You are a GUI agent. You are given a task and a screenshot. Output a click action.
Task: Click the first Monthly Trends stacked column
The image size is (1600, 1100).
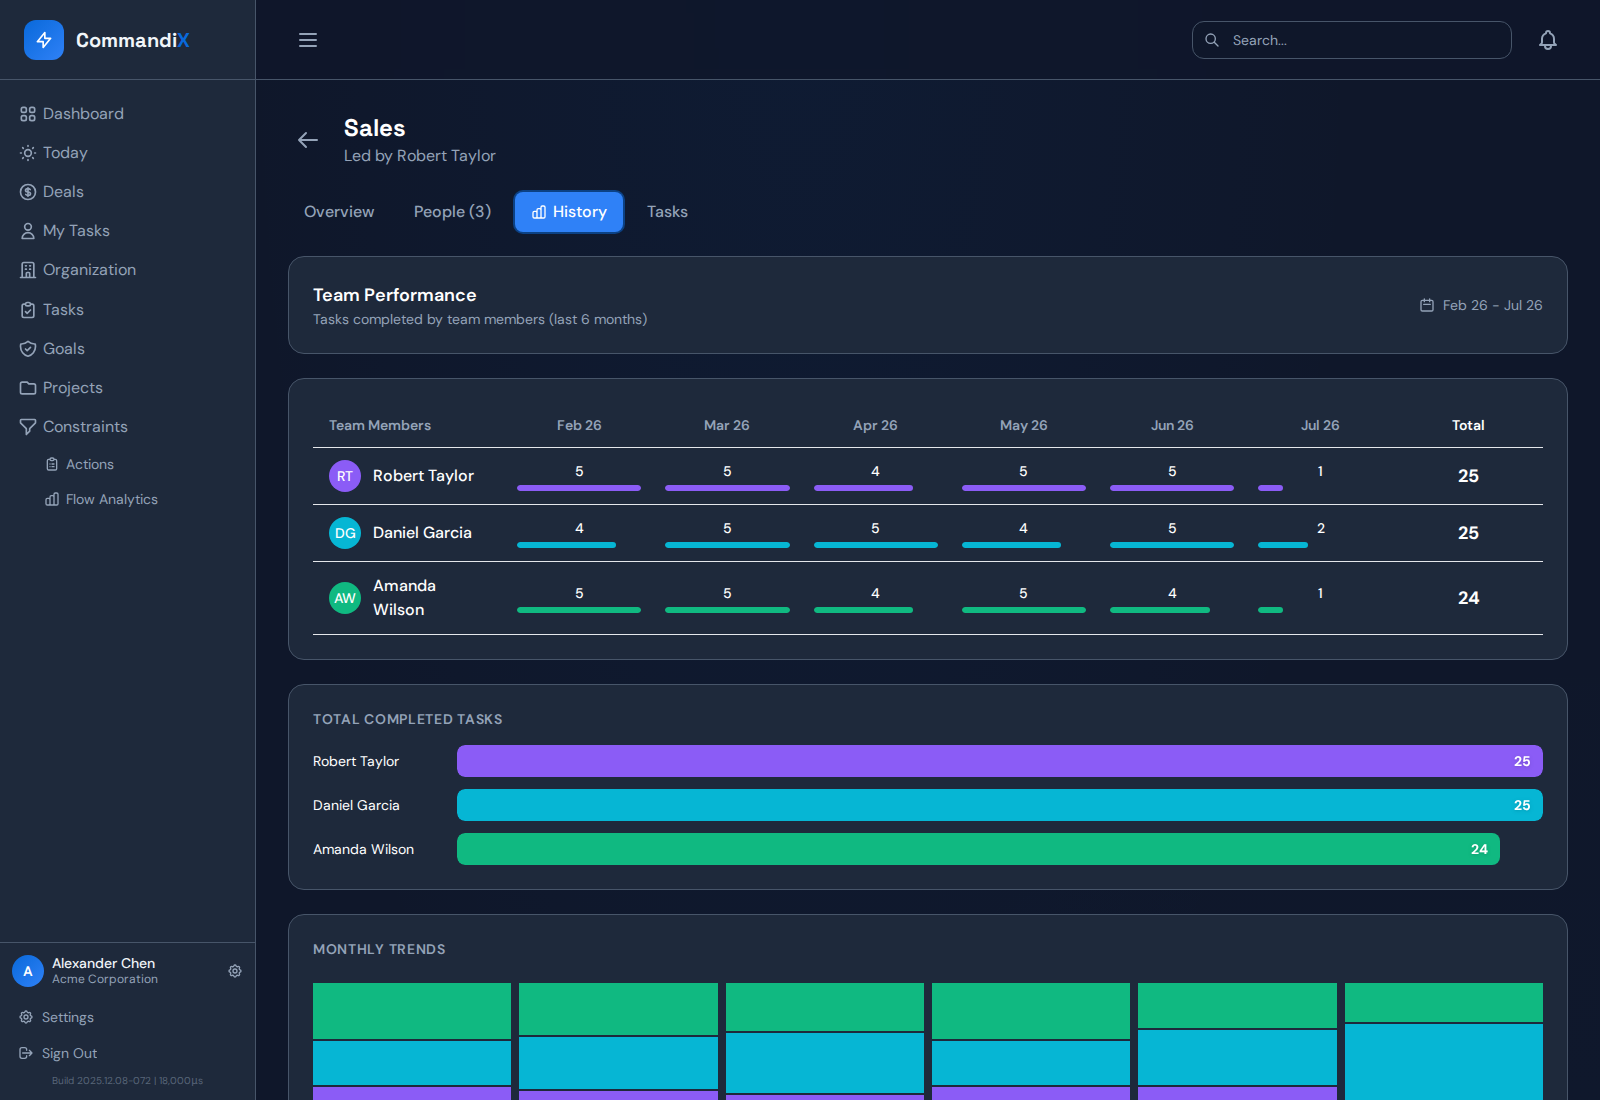click(x=412, y=1041)
